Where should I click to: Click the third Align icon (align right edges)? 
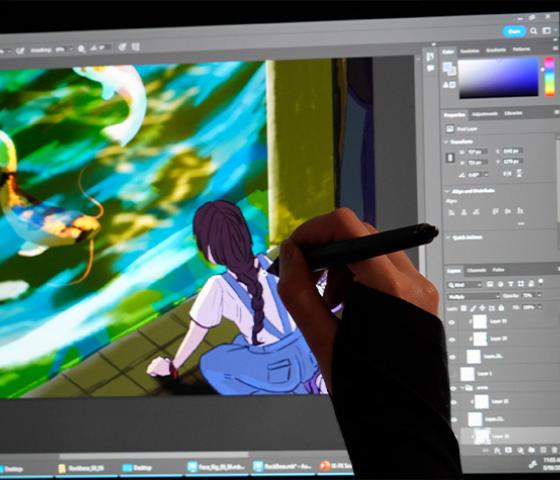click(476, 212)
